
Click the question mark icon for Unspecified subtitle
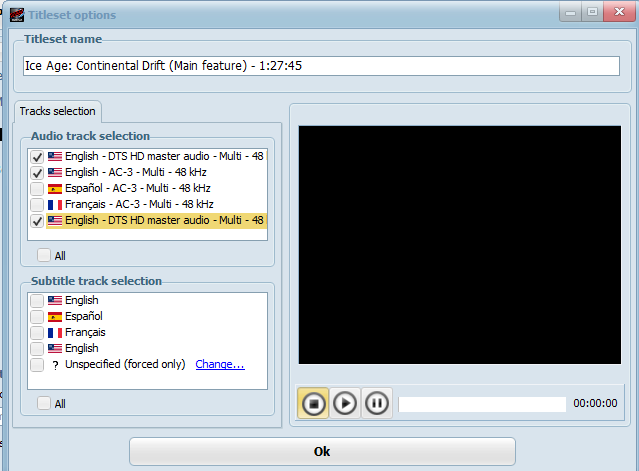(55, 365)
